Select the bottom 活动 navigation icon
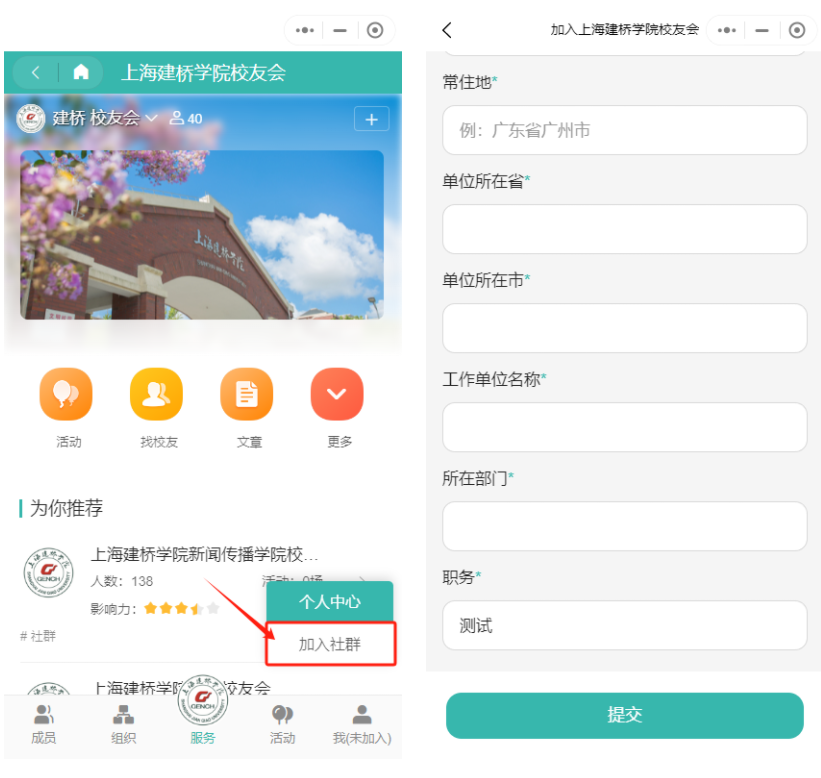Screen dimensions: 821x778 click(x=282, y=716)
